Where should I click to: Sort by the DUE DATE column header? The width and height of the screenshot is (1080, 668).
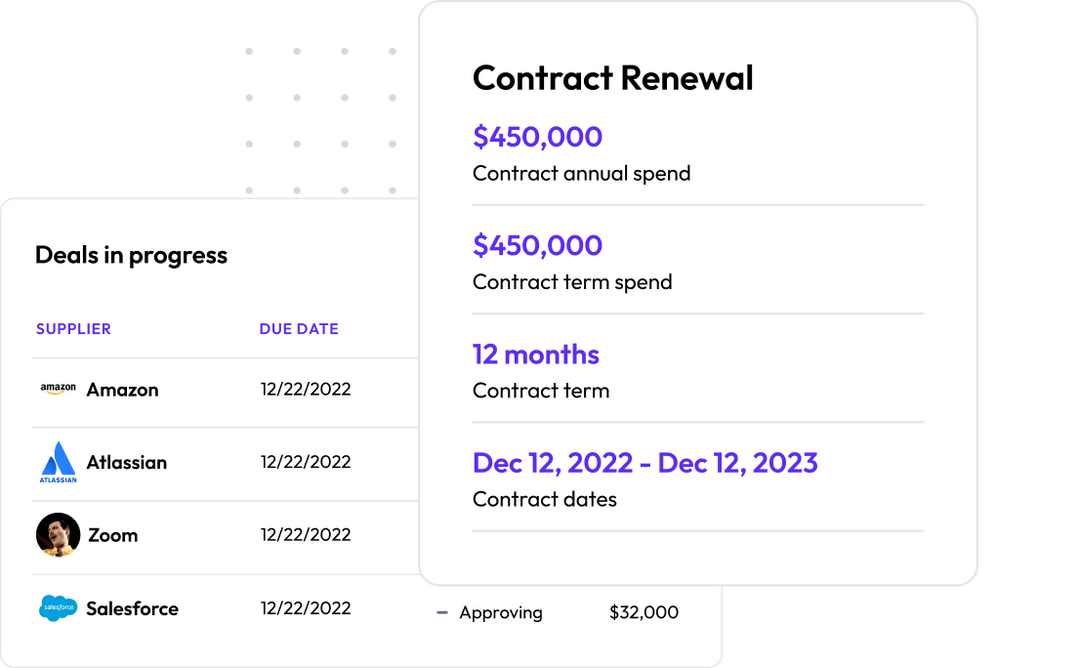pos(299,328)
